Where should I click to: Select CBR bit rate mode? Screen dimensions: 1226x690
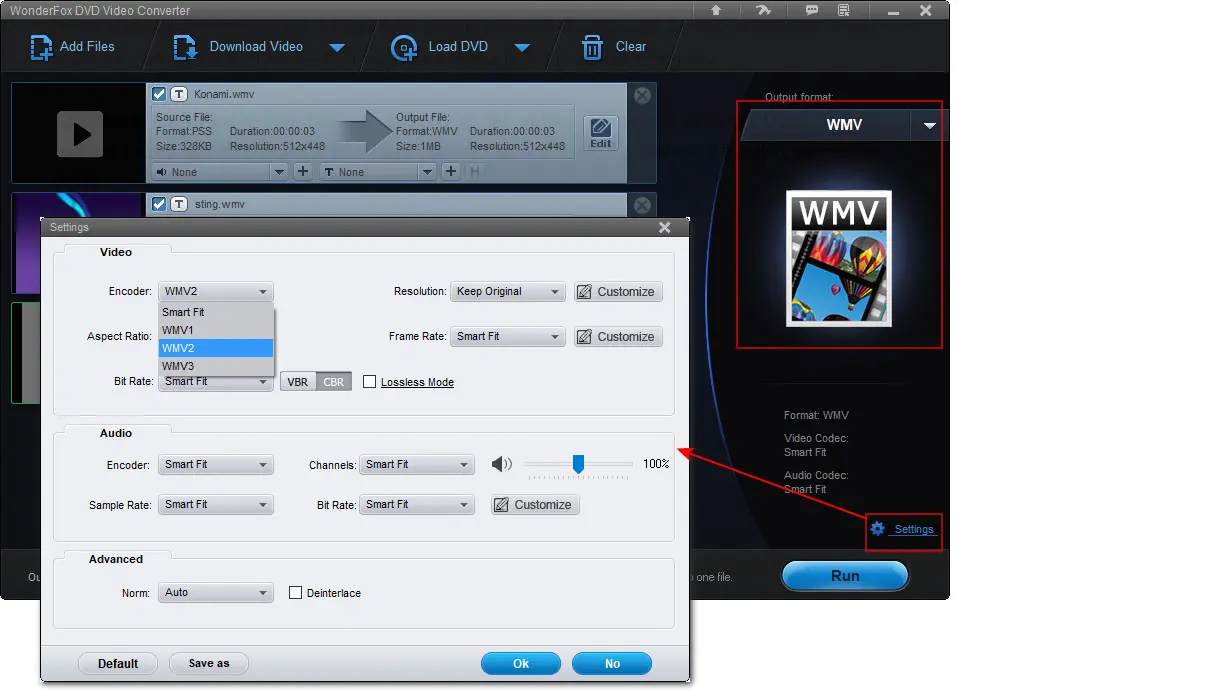point(334,382)
